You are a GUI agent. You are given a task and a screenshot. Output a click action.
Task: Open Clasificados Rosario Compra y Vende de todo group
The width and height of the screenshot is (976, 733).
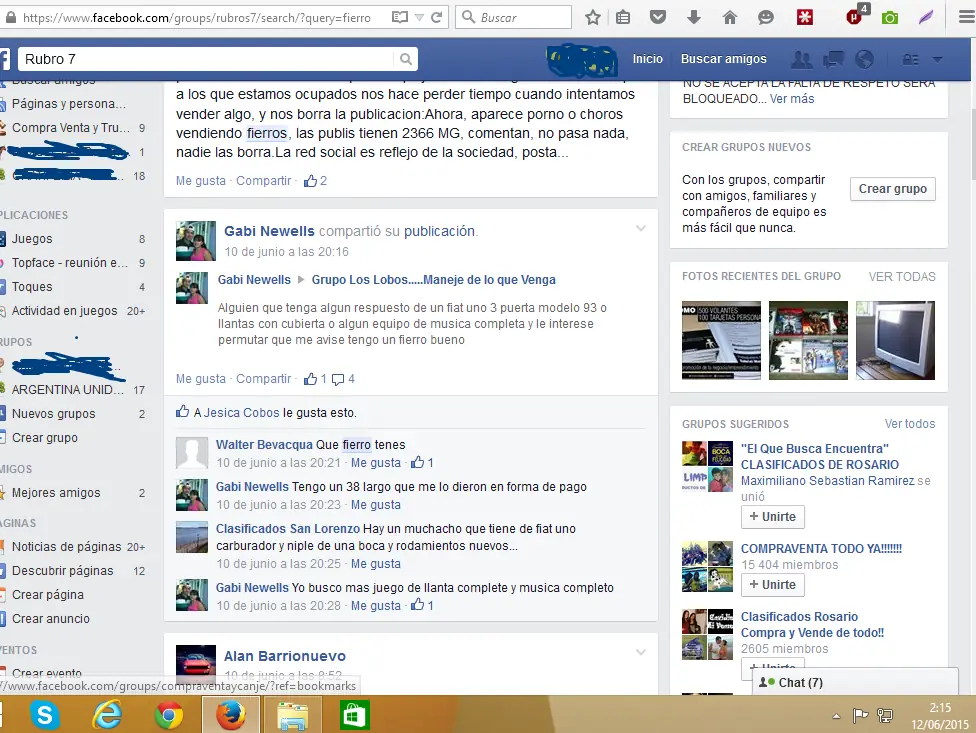(812, 625)
